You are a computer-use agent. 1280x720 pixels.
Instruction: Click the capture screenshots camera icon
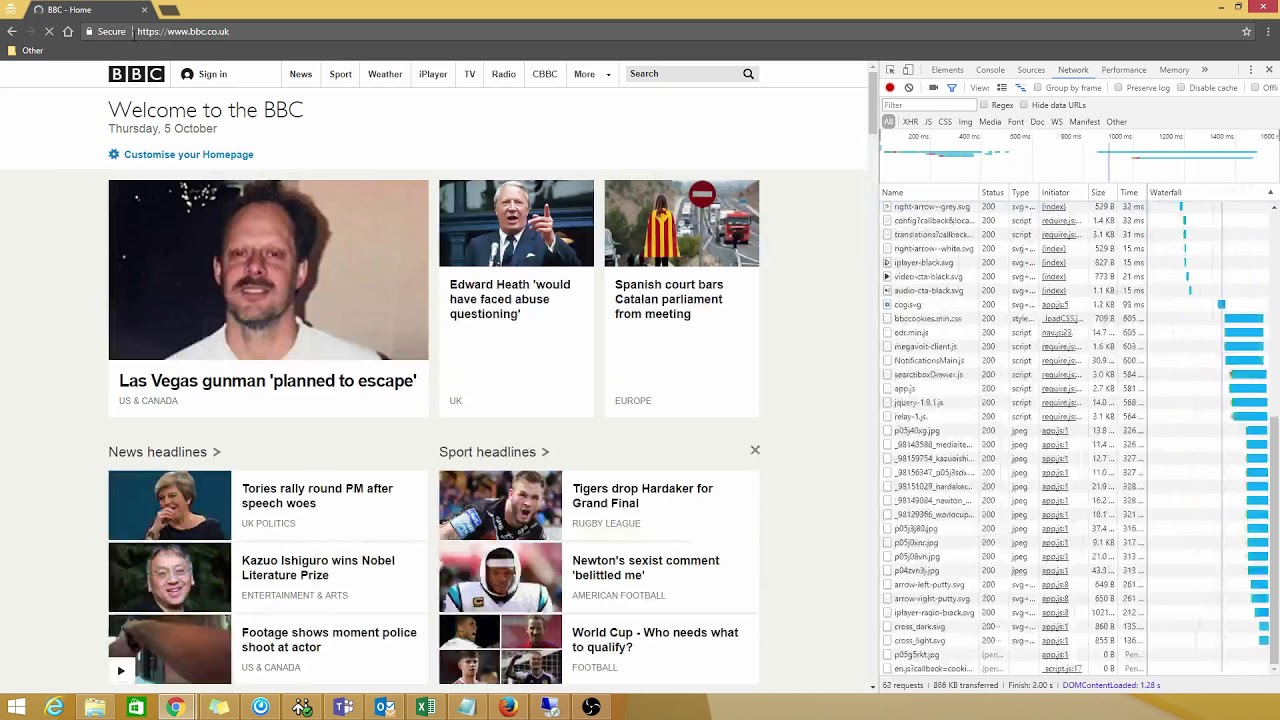pyautogui.click(x=933, y=88)
